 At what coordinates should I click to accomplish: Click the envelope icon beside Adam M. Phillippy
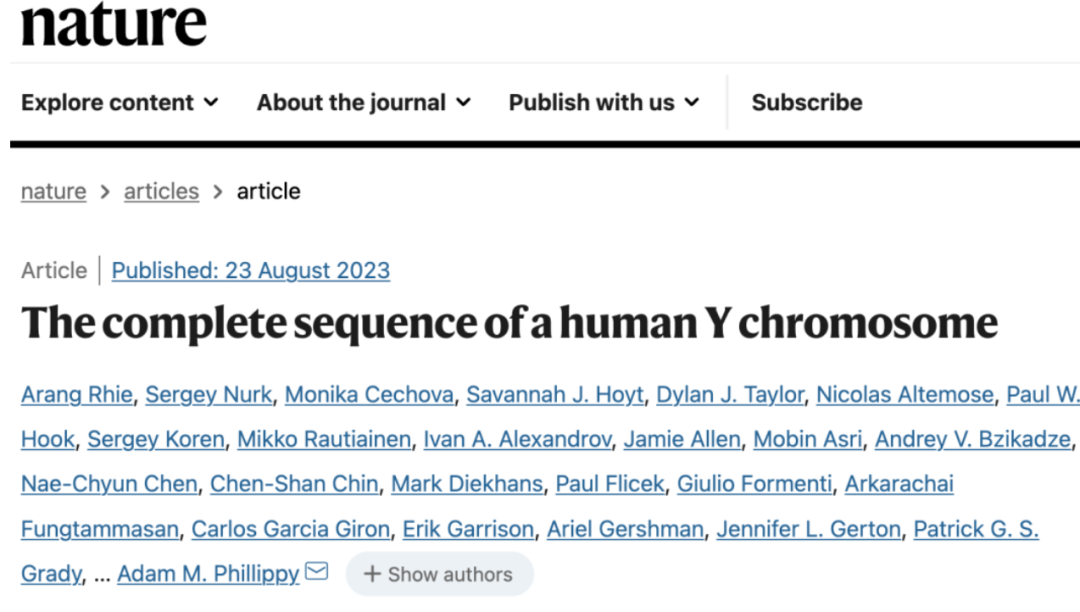[x=316, y=573]
